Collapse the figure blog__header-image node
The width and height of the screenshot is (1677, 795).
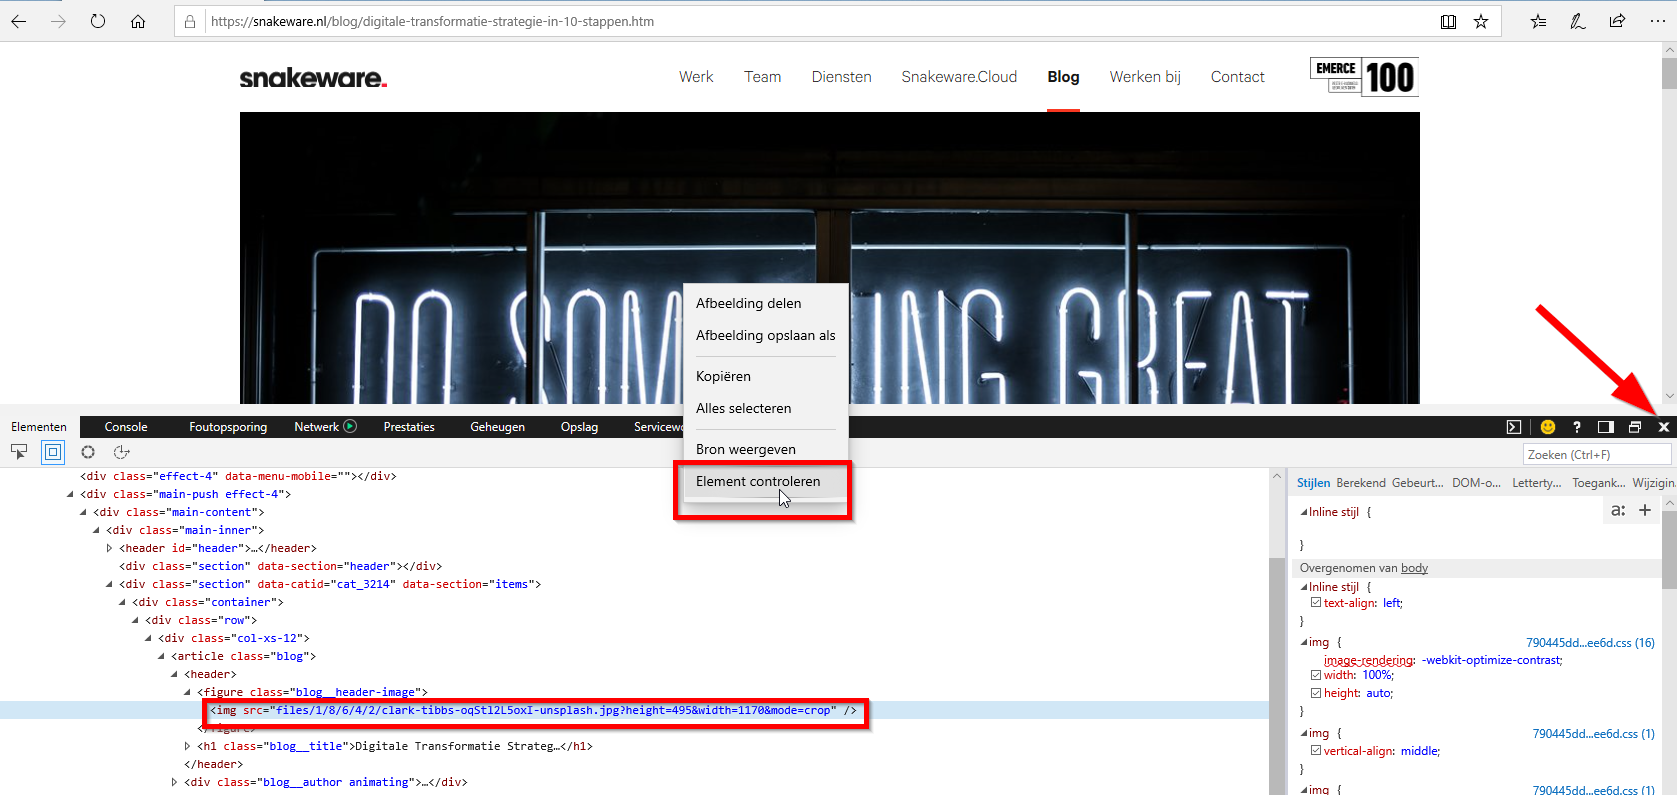click(187, 692)
